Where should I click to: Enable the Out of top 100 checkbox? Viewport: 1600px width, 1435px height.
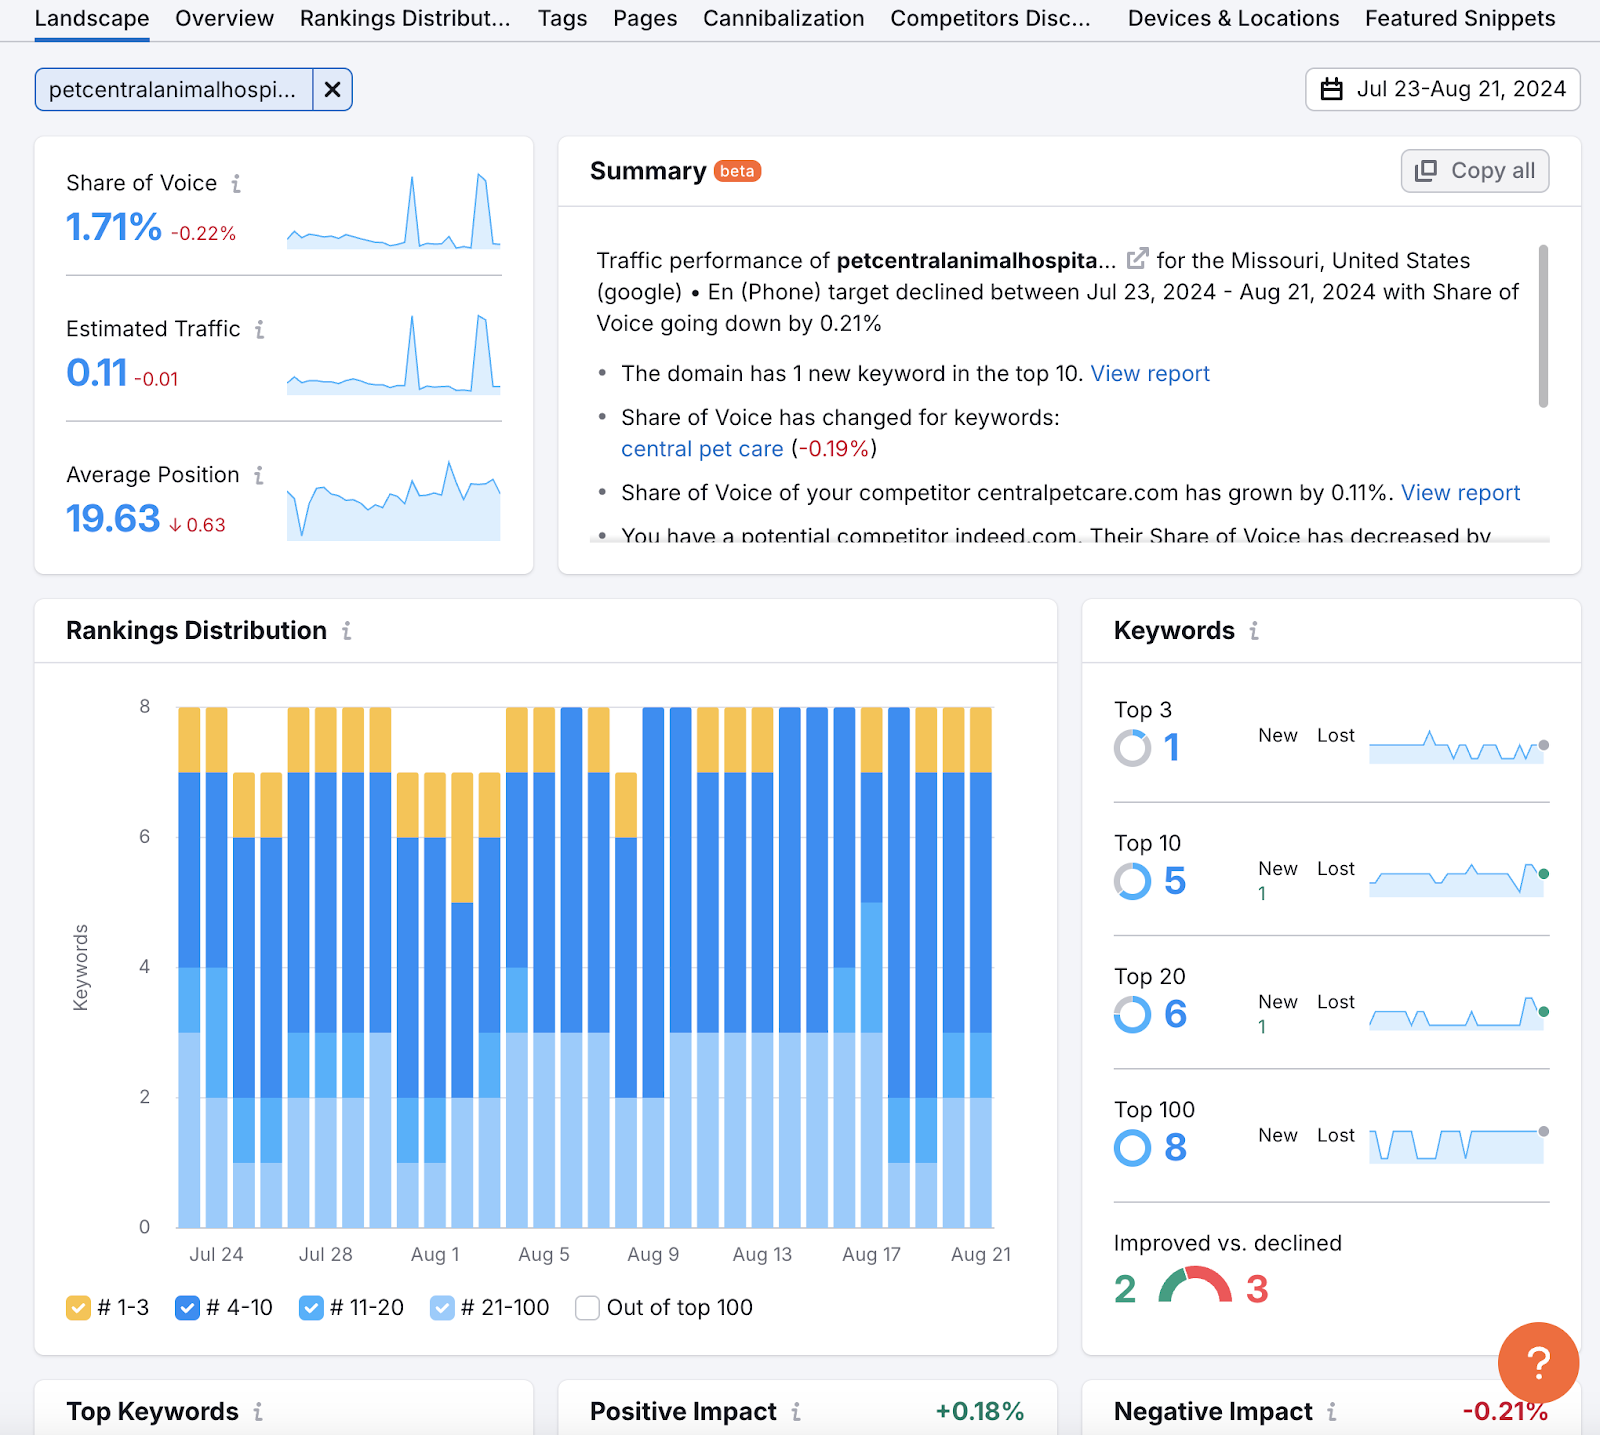pos(588,1308)
